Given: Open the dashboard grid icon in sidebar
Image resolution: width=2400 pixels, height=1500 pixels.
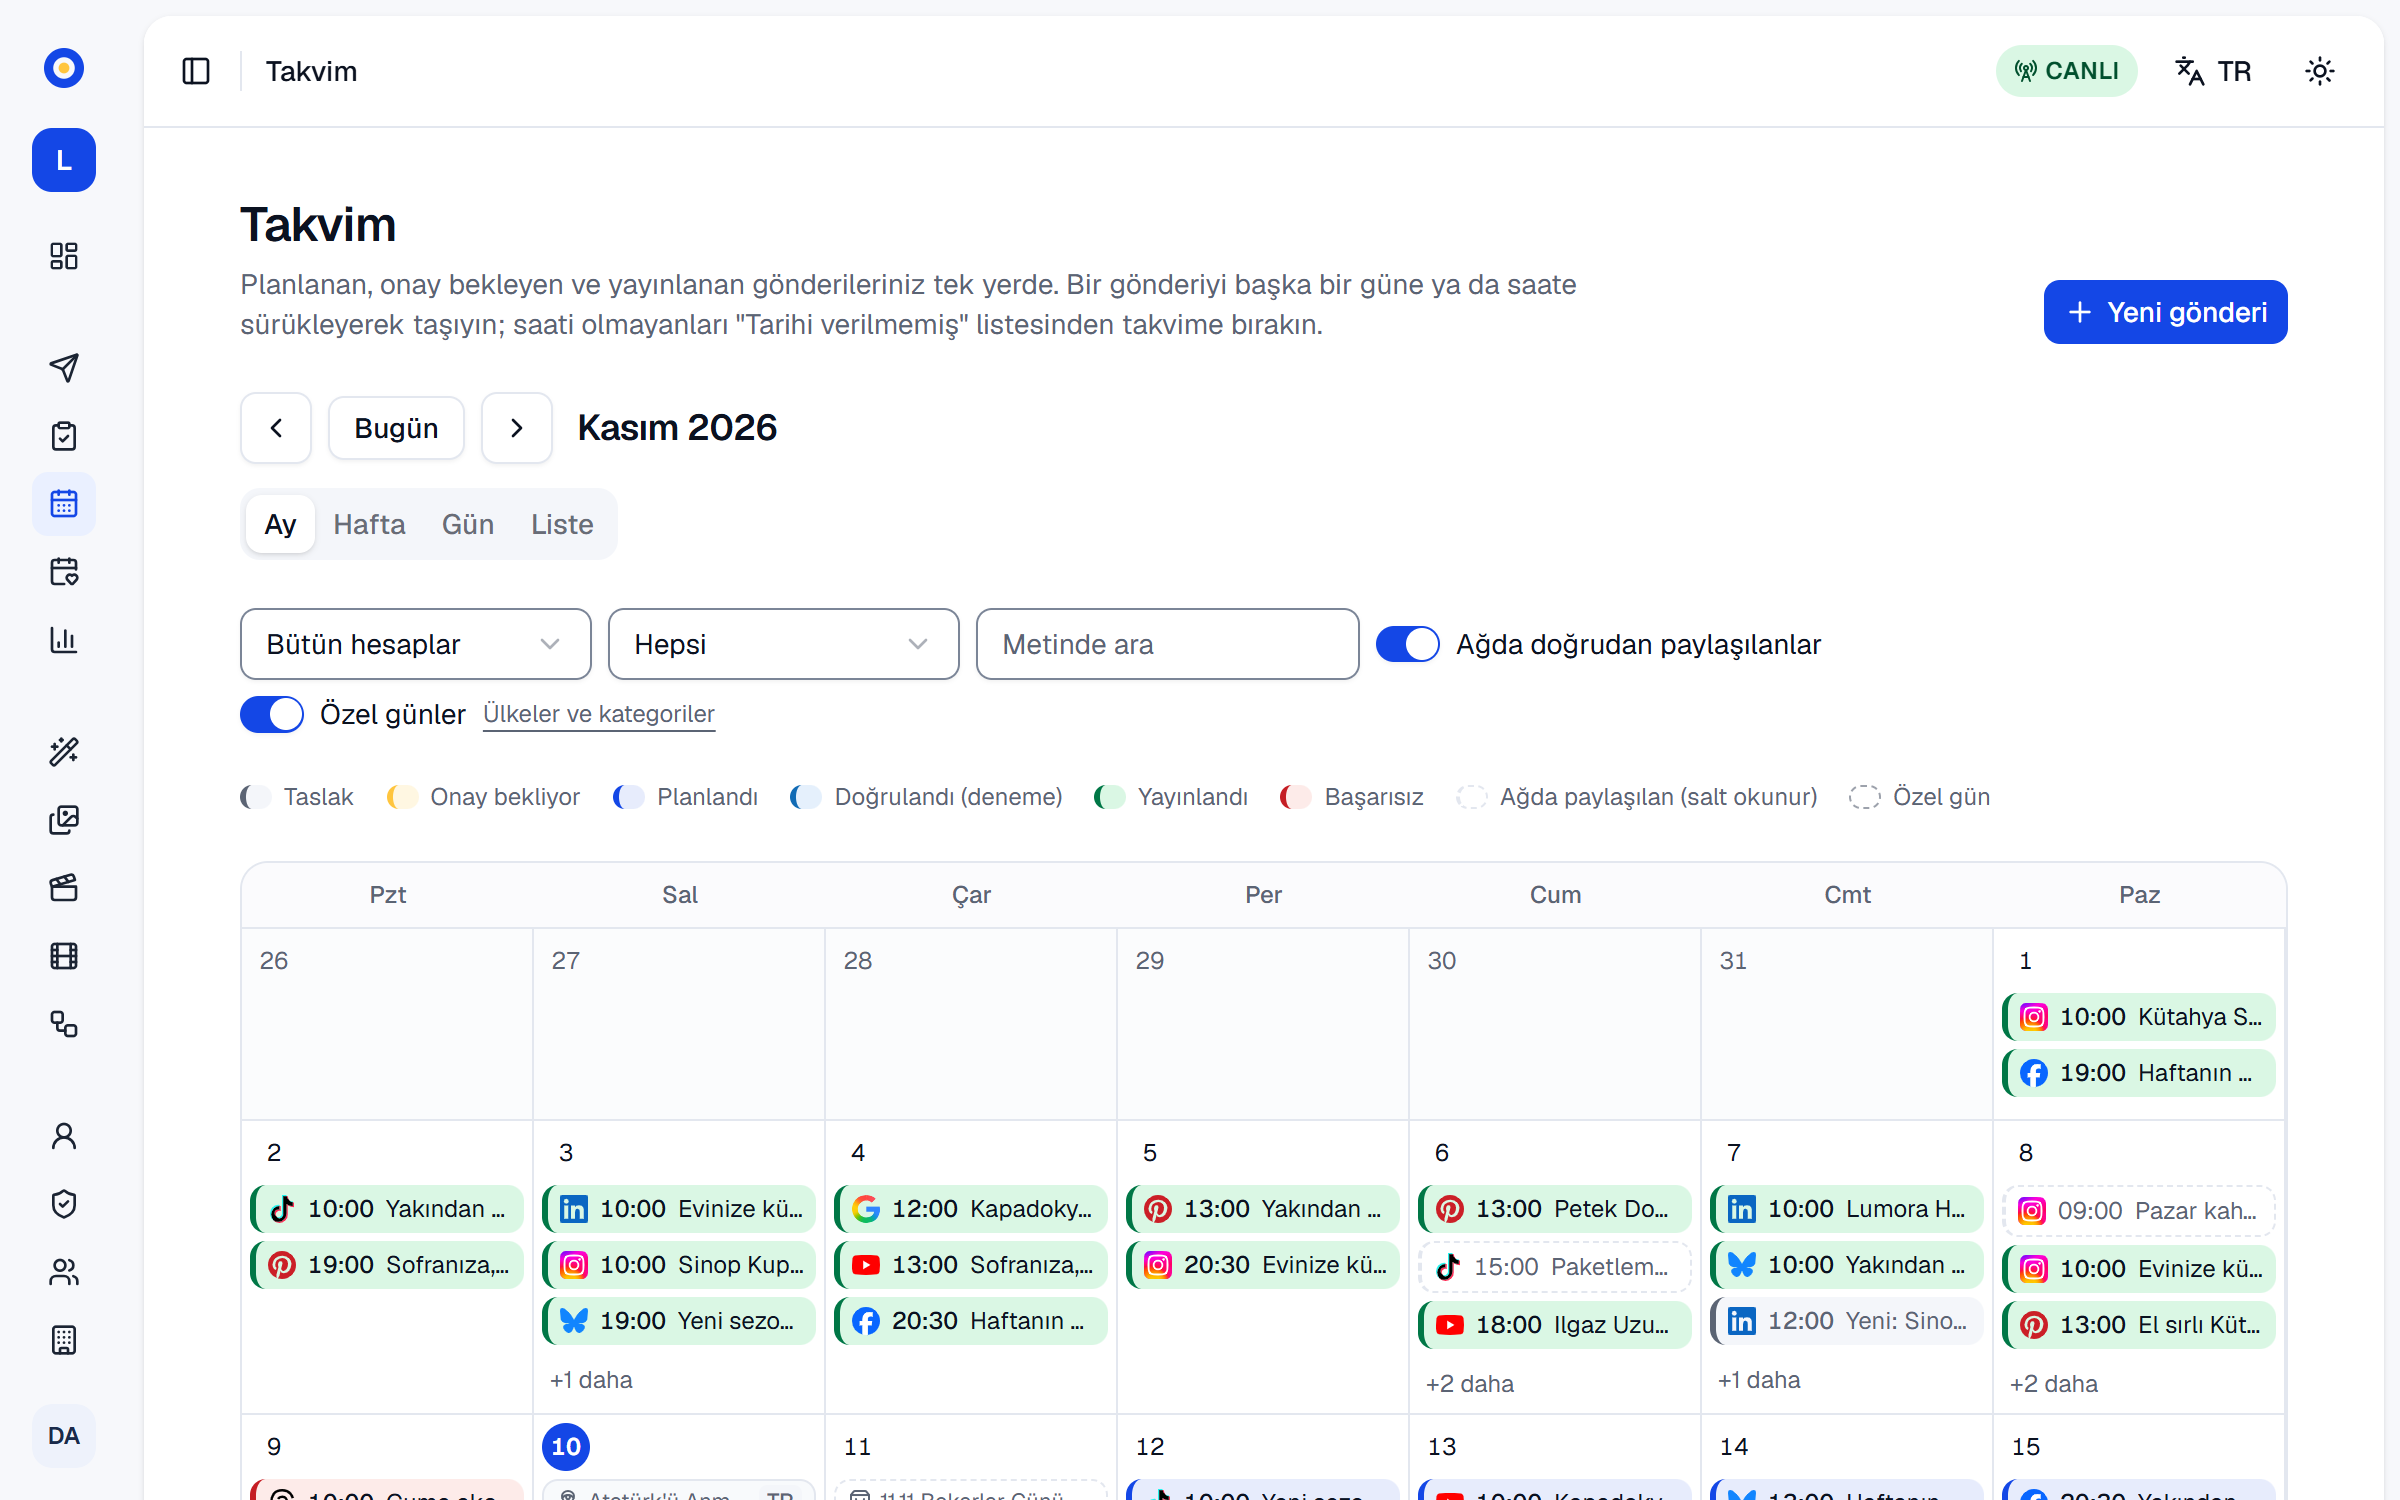Looking at the screenshot, I should 64,256.
